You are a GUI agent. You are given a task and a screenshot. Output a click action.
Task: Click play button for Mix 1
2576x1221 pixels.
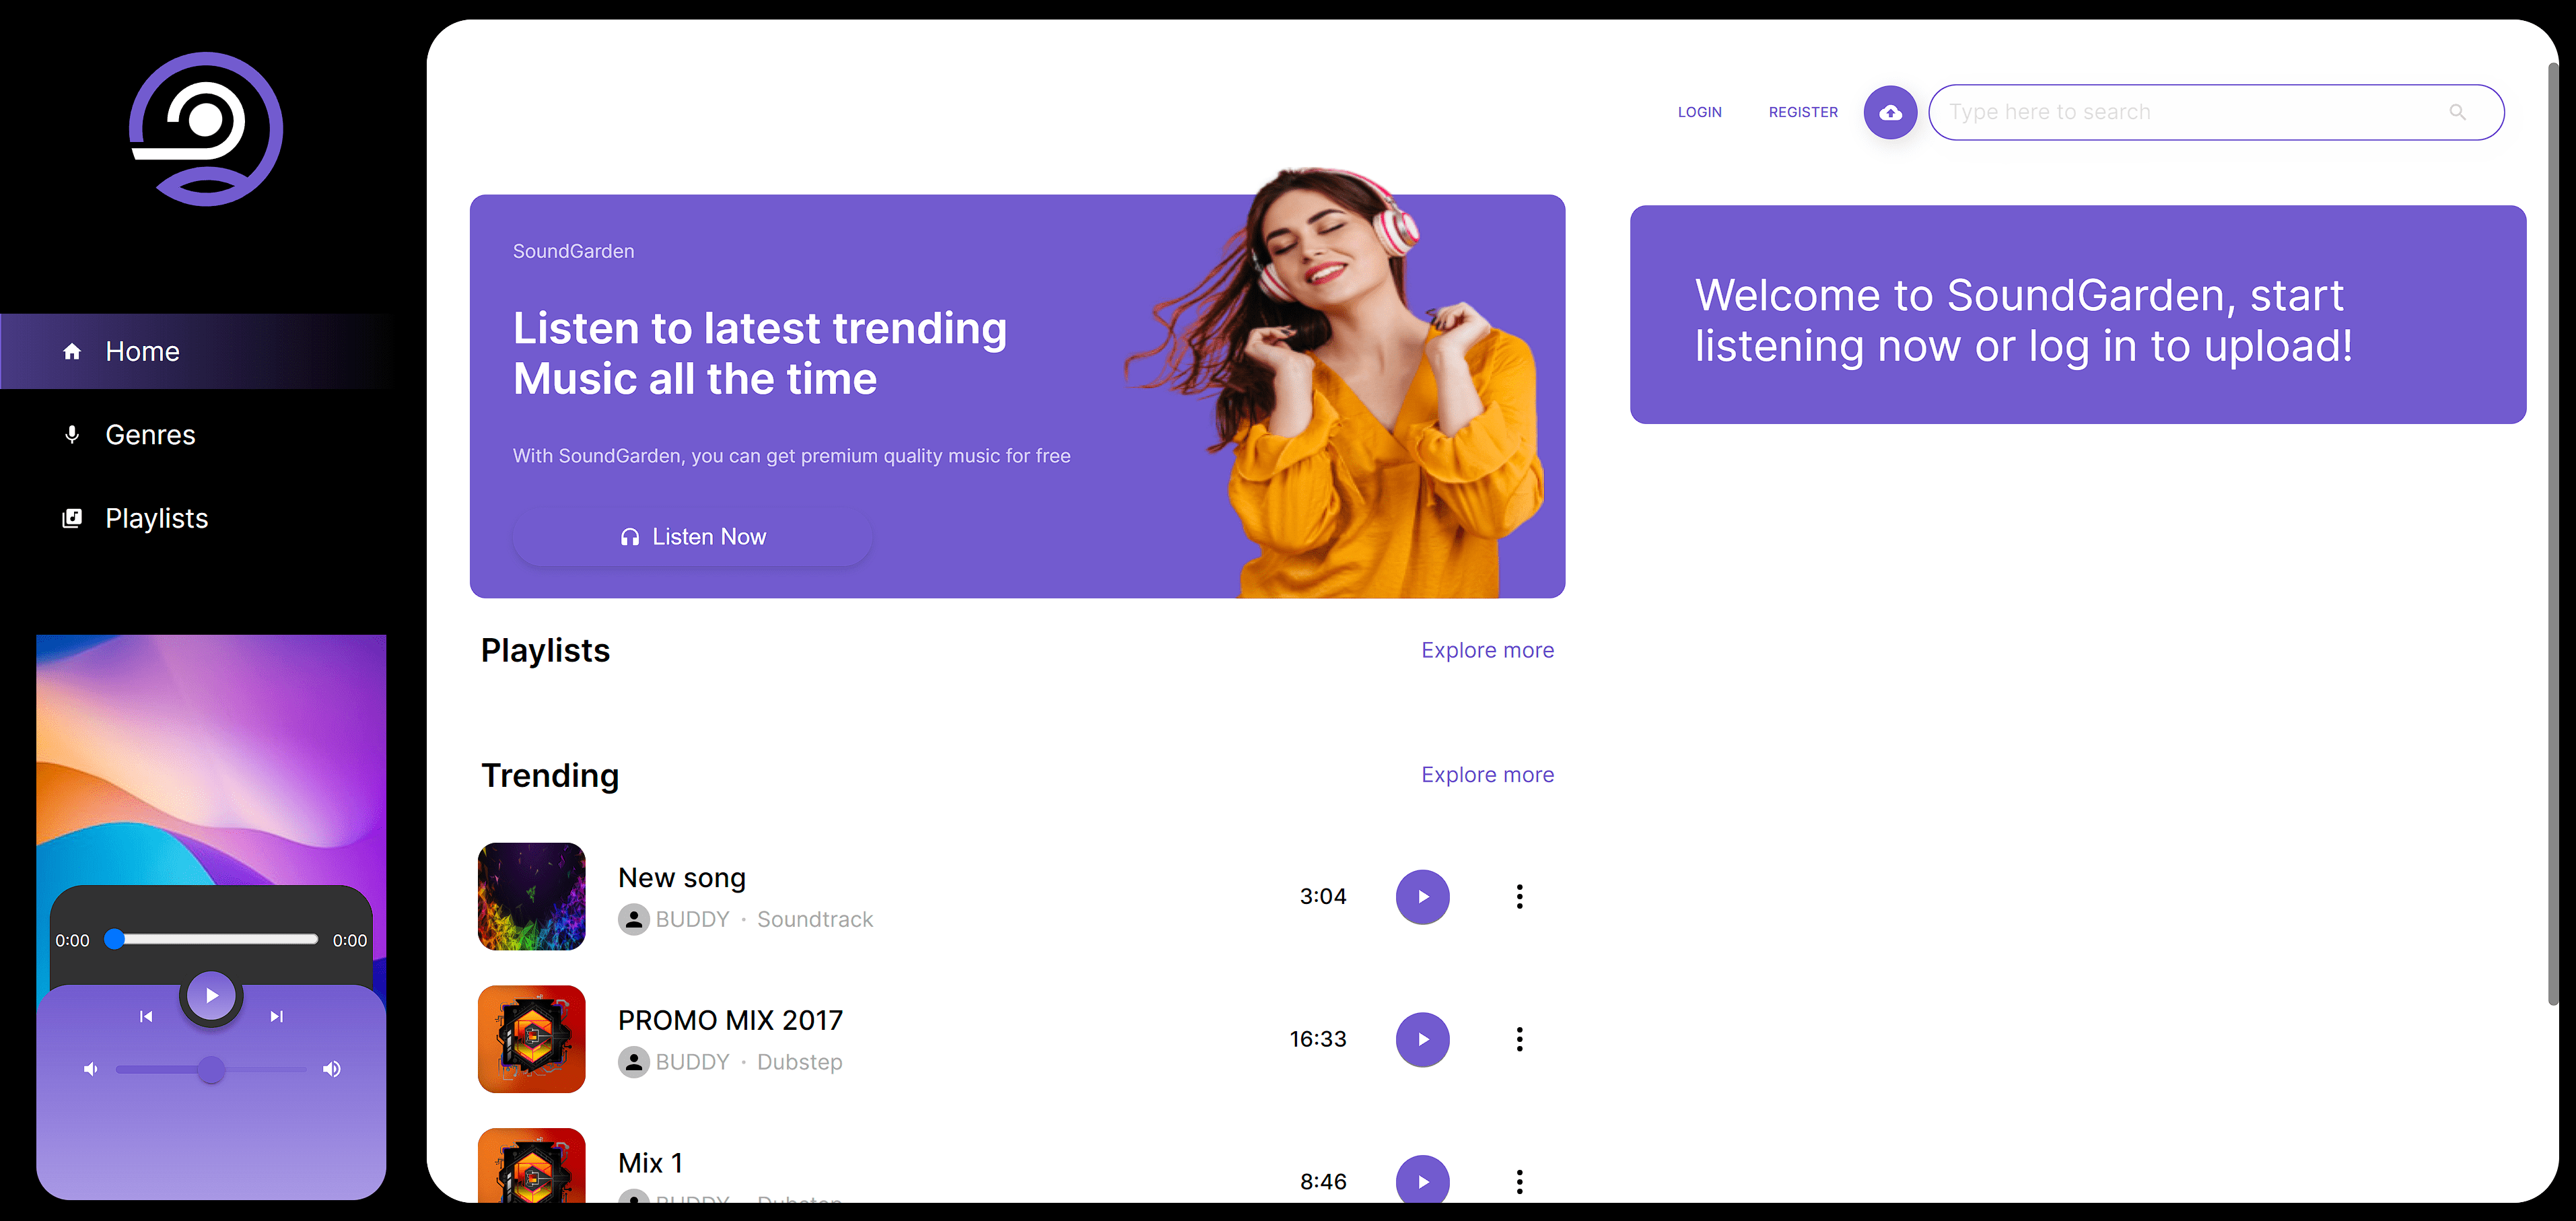[x=1420, y=1180]
